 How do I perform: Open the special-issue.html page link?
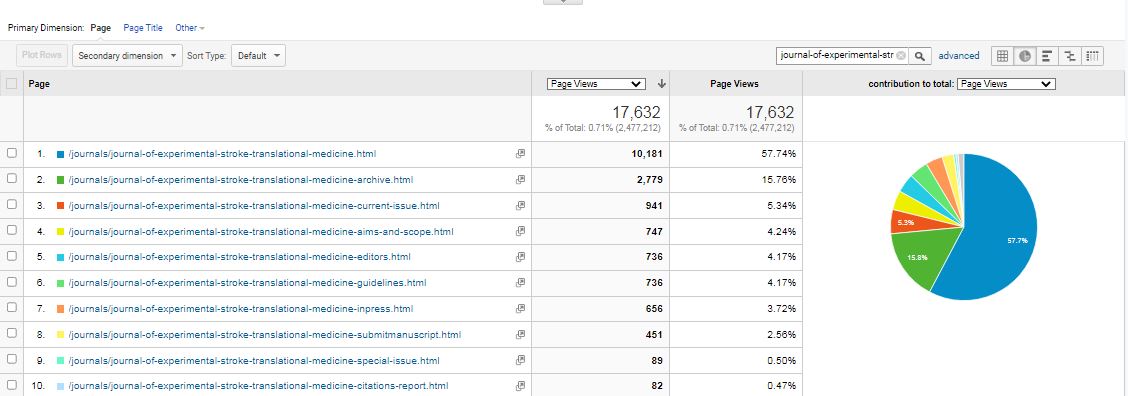253,360
